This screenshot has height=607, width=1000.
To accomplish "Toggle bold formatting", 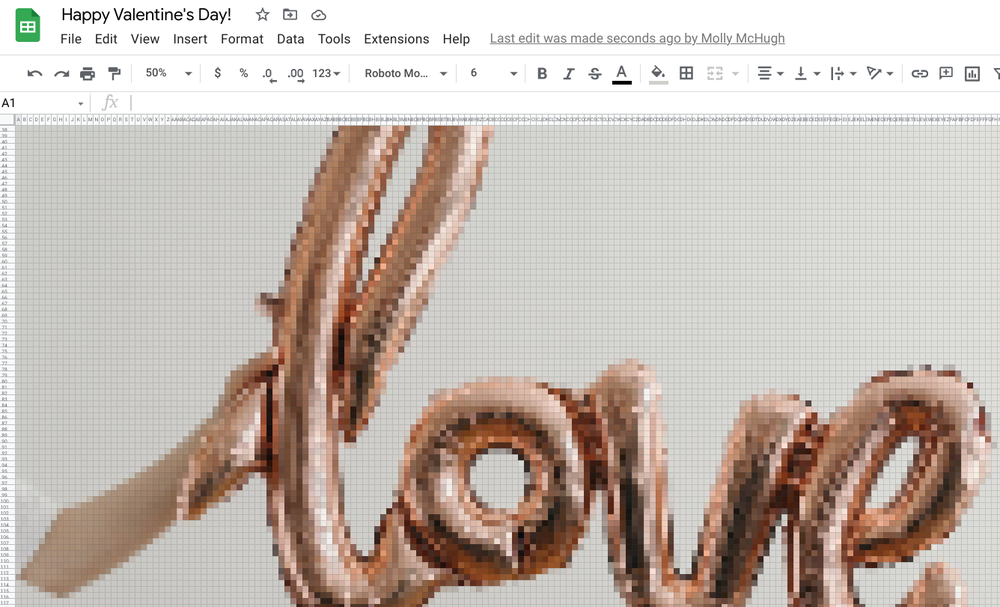I will point(542,74).
